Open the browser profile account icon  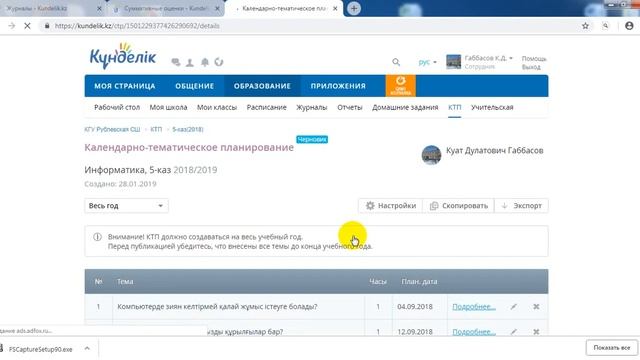629,26
